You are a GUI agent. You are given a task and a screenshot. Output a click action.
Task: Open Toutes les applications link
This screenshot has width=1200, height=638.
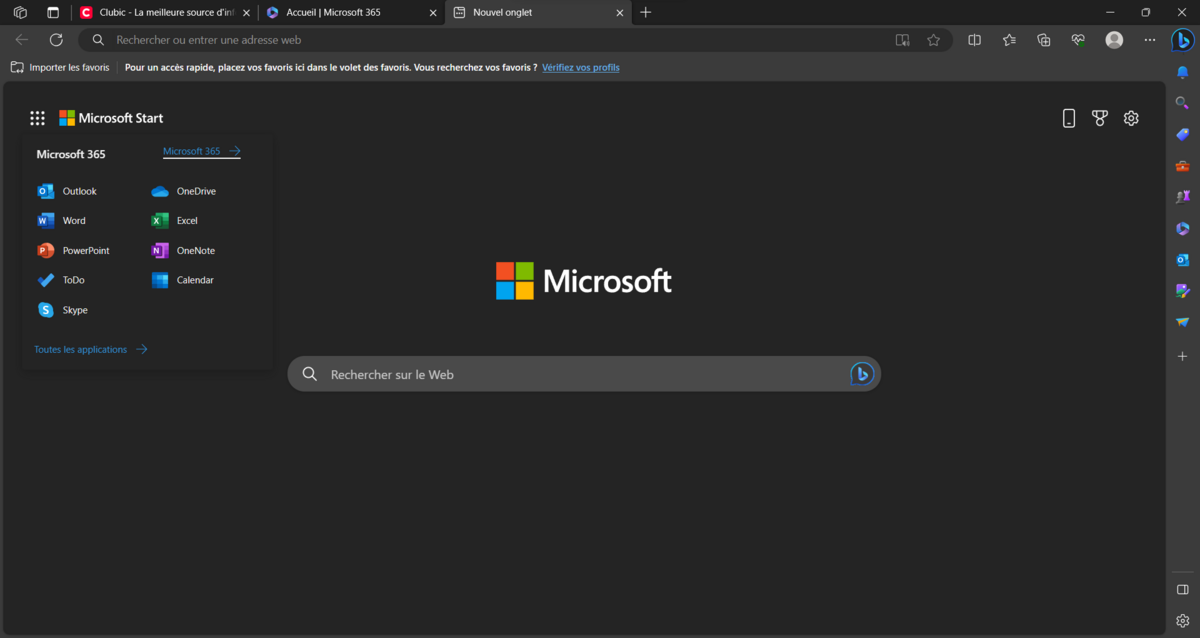point(91,350)
